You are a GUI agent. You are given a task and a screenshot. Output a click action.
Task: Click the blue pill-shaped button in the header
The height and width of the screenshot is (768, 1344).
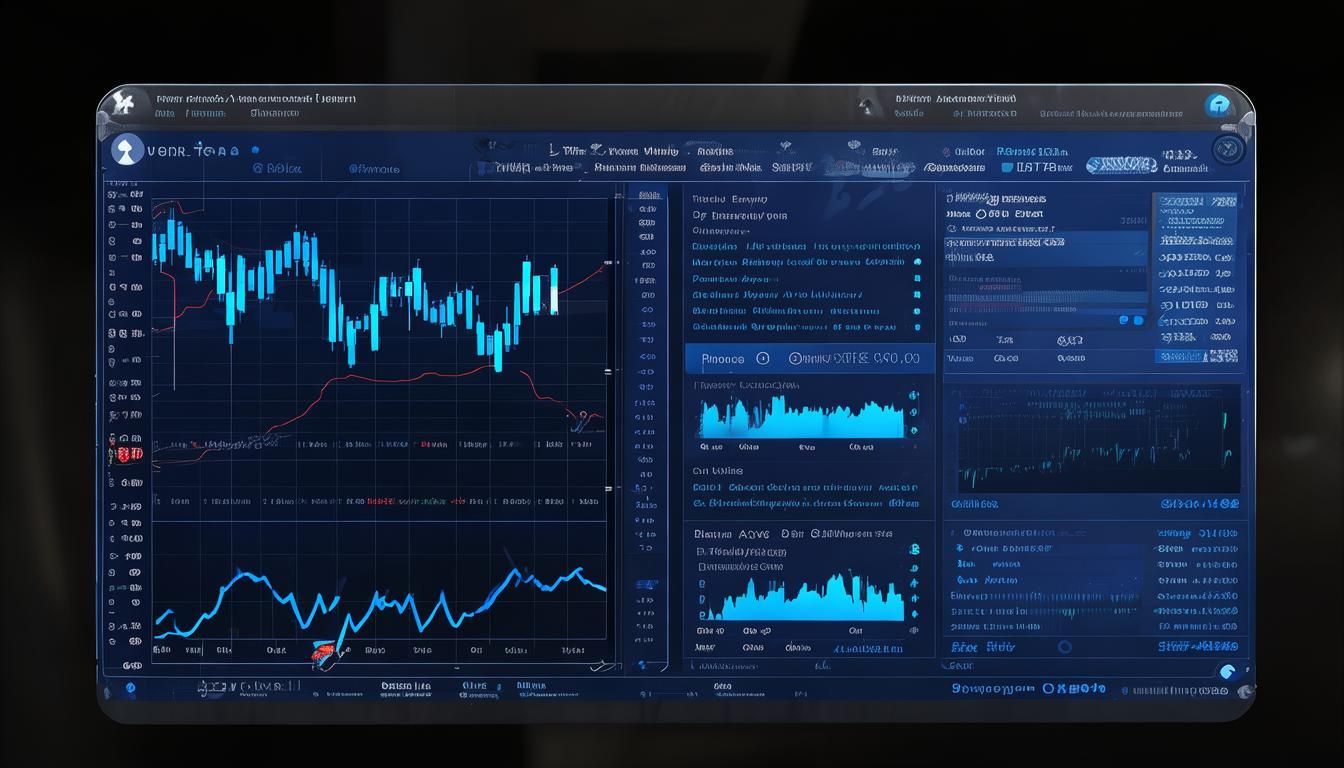(1121, 165)
